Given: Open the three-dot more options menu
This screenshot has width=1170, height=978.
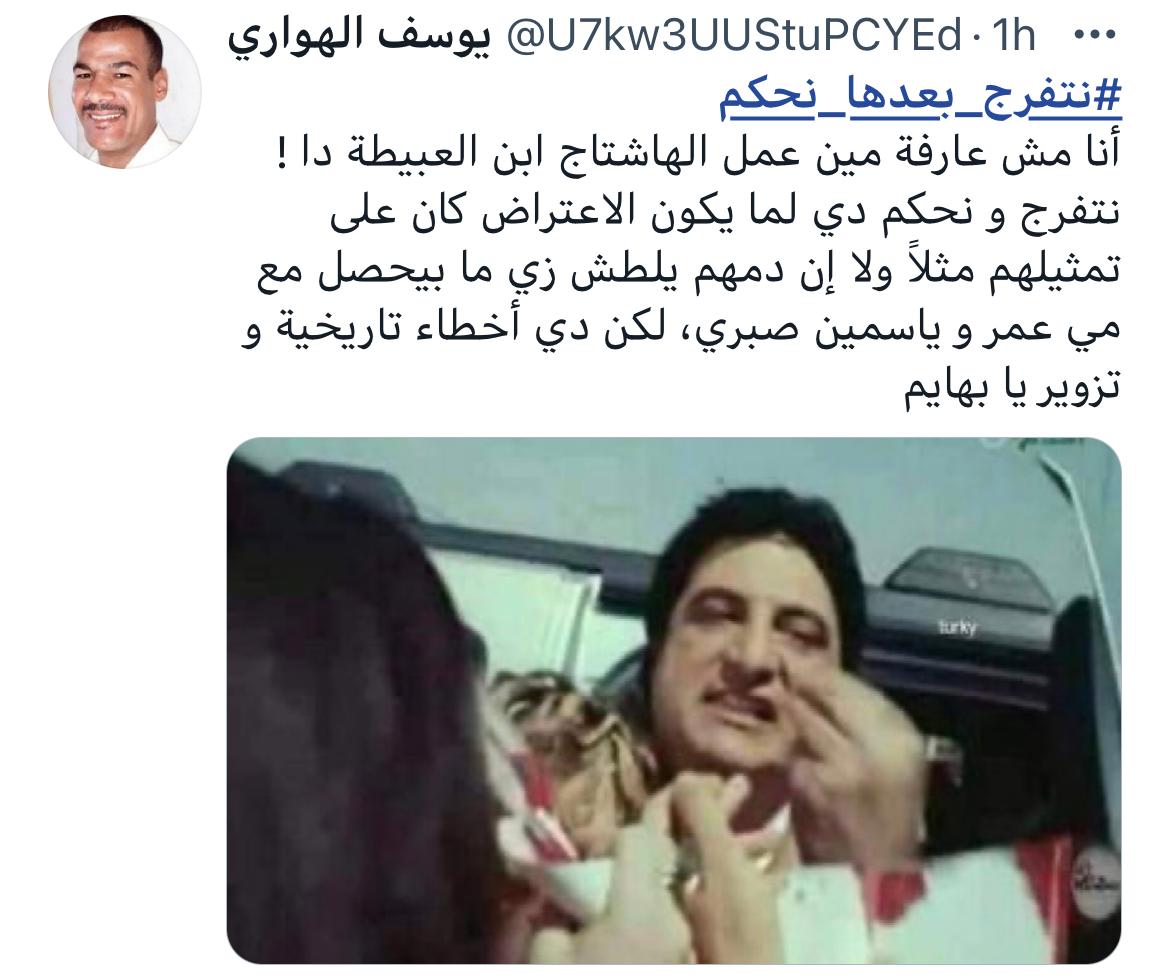Looking at the screenshot, I should [1096, 35].
